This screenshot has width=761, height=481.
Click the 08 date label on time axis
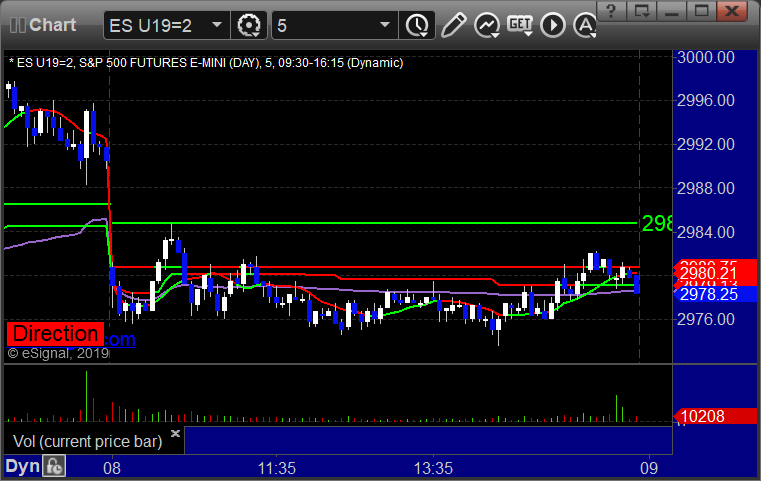[x=112, y=468]
